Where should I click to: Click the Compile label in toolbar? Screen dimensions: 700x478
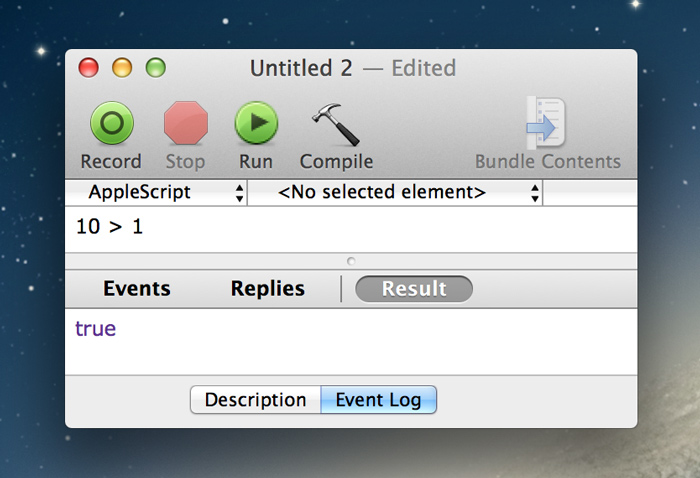(x=336, y=162)
